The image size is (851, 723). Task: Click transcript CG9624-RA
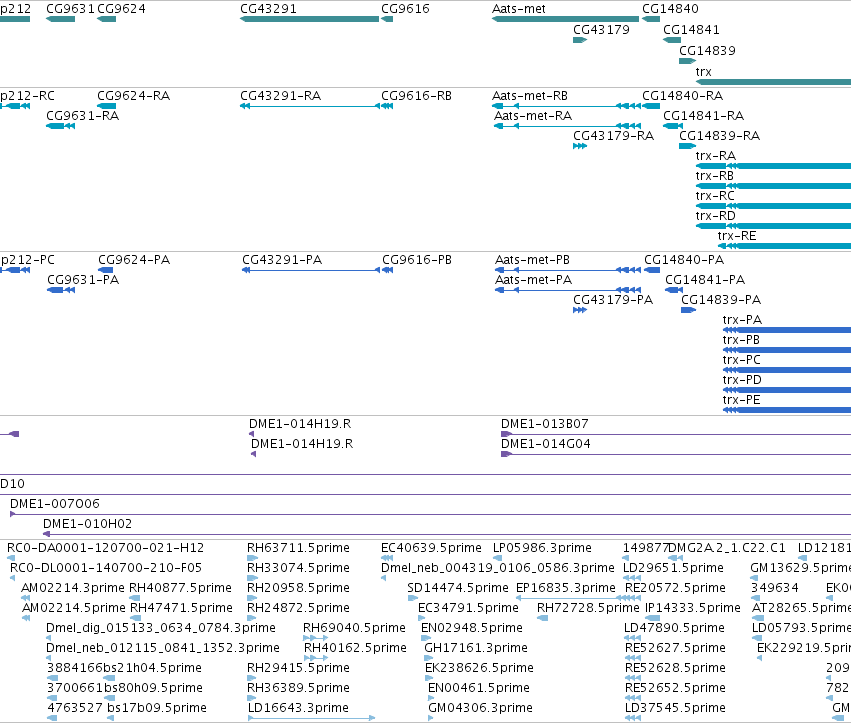134,96
